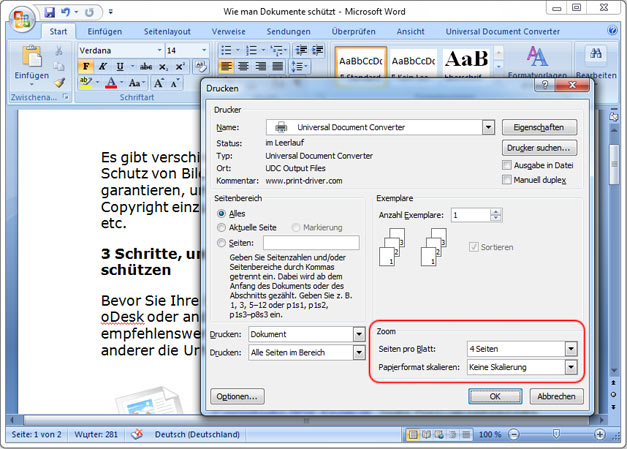Toggle underline formatting U button
The height and width of the screenshot is (449, 627).
(120, 66)
